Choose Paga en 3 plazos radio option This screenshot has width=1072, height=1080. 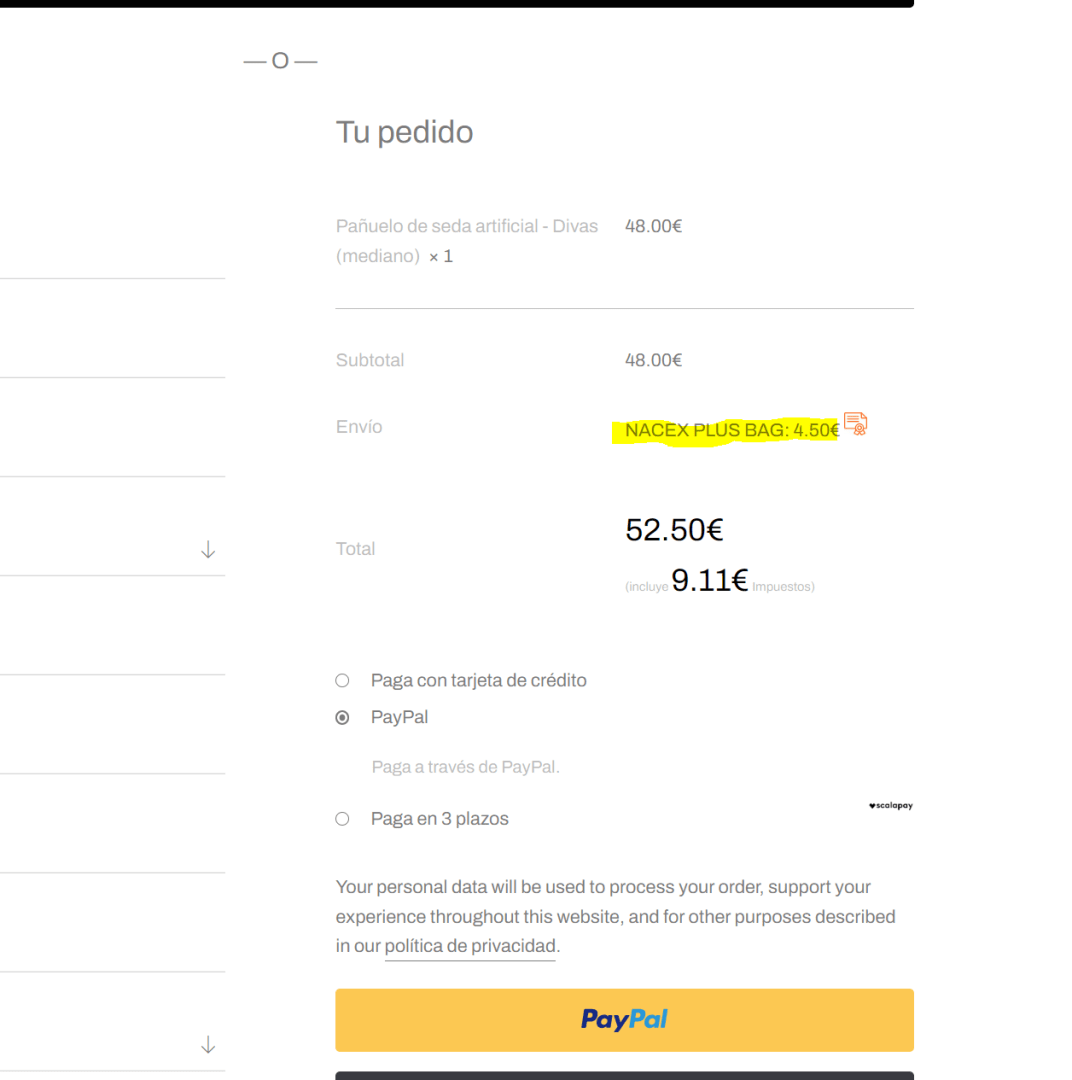click(x=342, y=819)
